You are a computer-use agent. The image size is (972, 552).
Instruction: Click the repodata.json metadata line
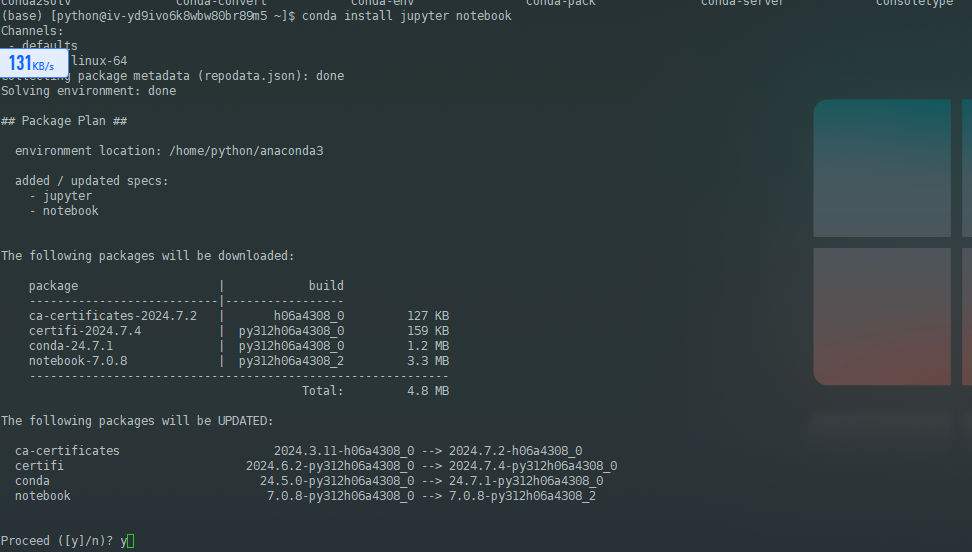point(172,76)
